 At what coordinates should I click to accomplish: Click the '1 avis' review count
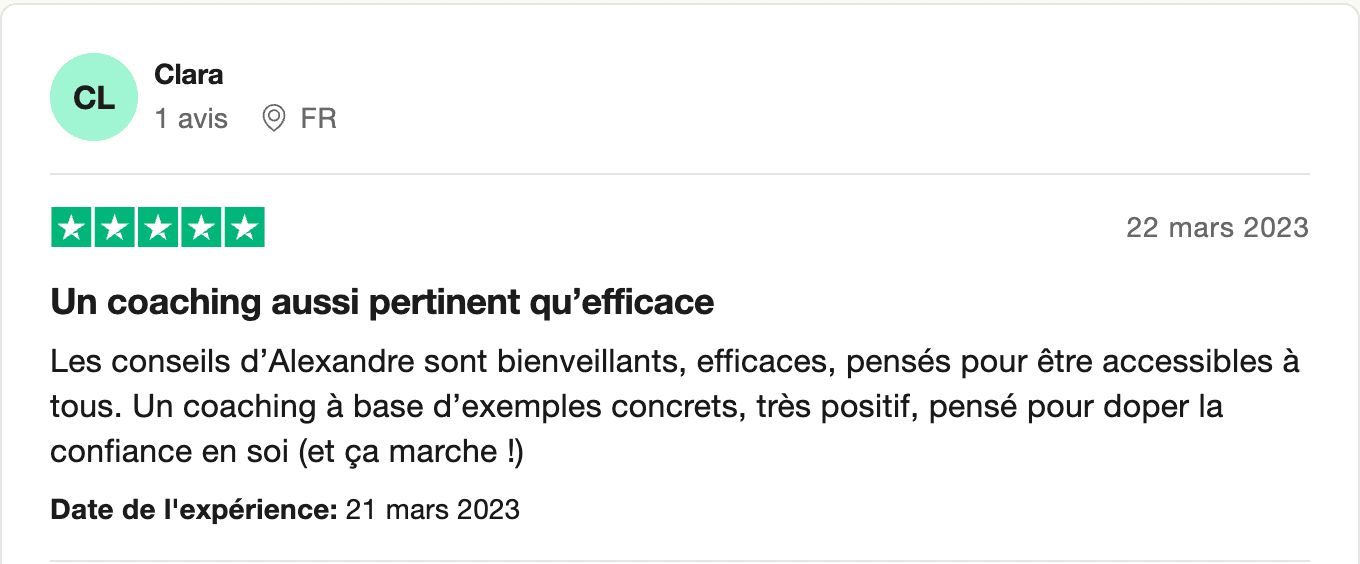coord(191,119)
